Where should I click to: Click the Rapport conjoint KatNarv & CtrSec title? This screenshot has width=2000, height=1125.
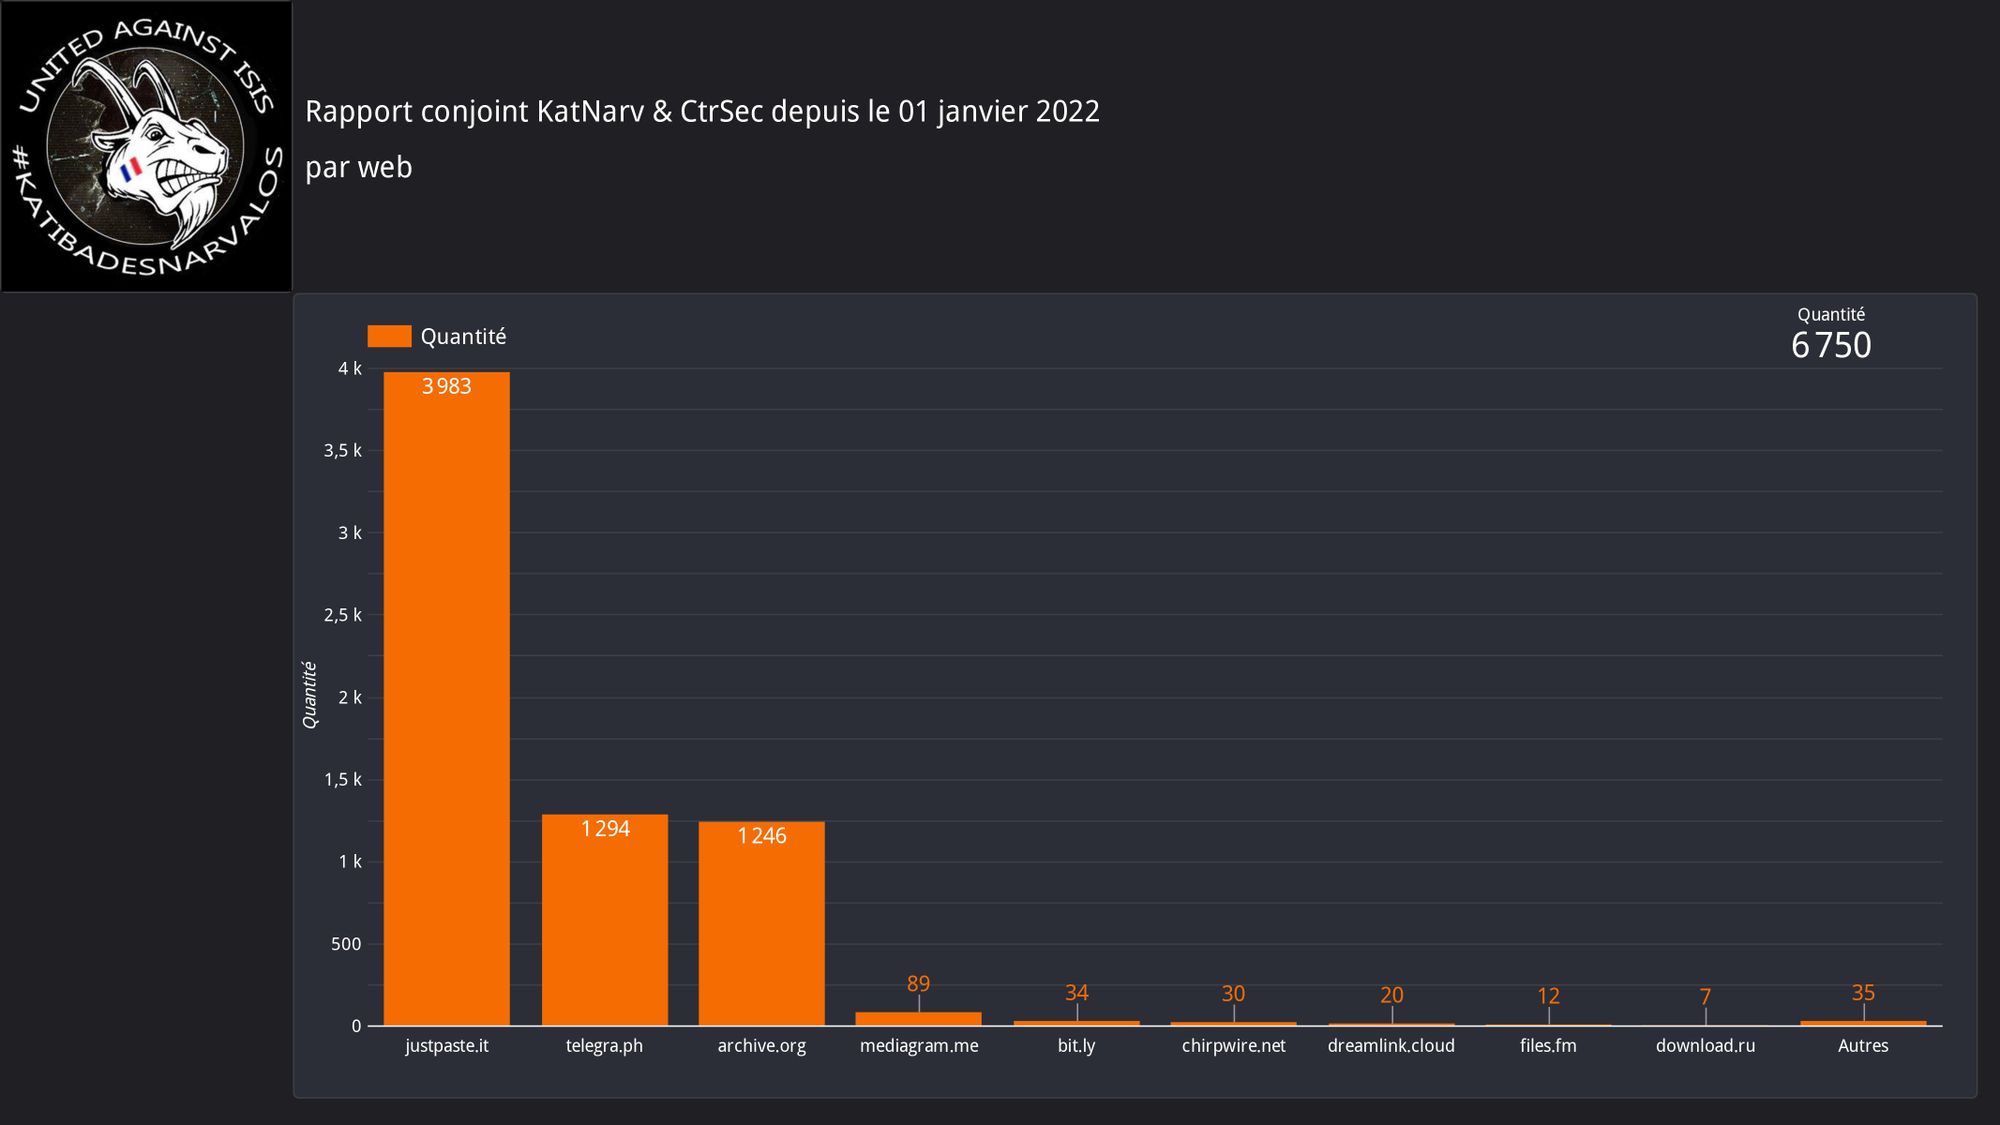pyautogui.click(x=702, y=111)
